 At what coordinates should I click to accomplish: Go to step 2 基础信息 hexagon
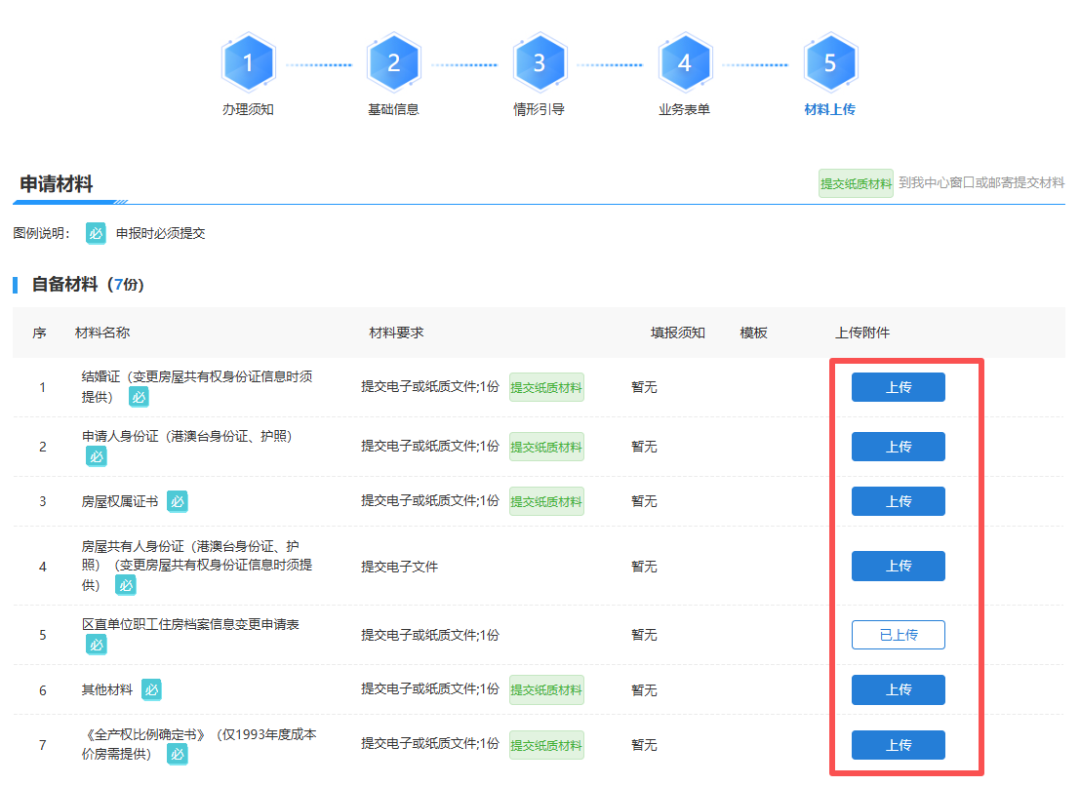click(x=393, y=63)
